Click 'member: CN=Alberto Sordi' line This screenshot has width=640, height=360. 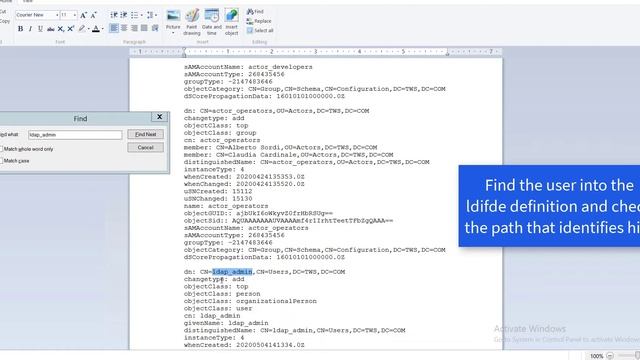[x=280, y=148]
